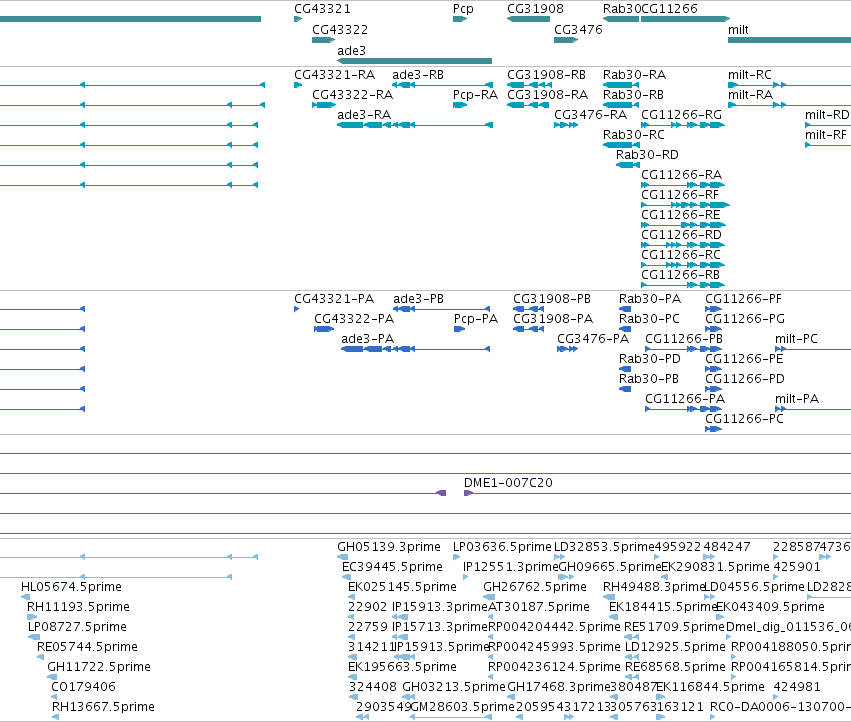Select the HL05674.5prime EST label
This screenshot has height=722, width=851.
(x=71, y=587)
